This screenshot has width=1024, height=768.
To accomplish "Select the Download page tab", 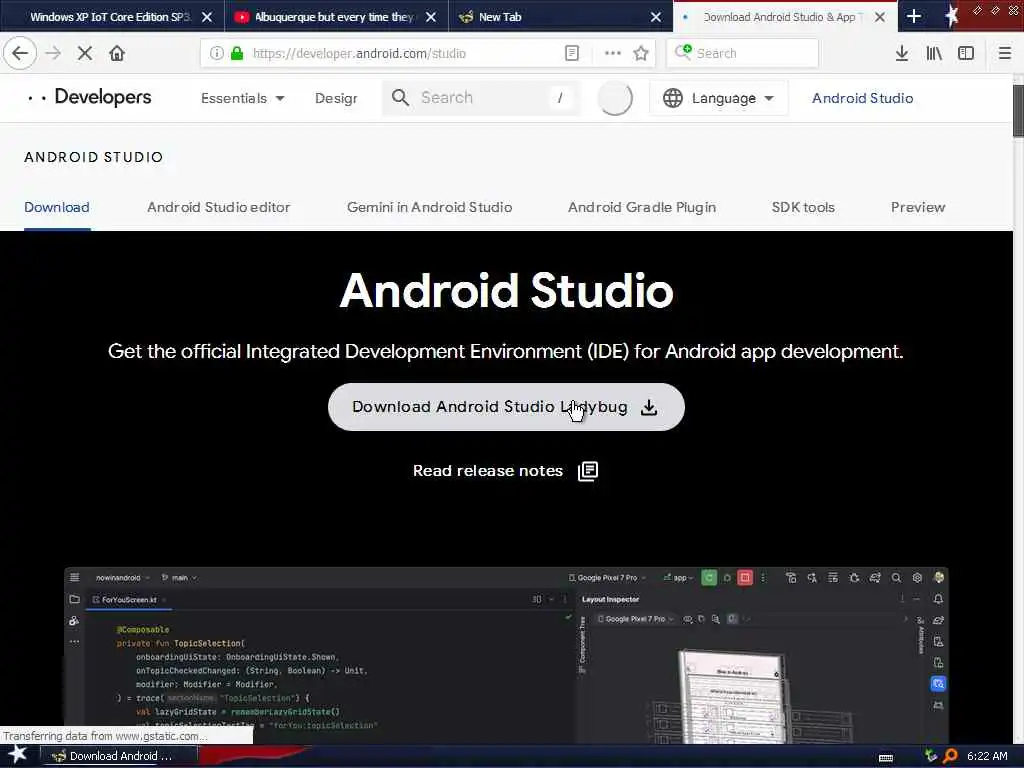I will tap(57, 207).
